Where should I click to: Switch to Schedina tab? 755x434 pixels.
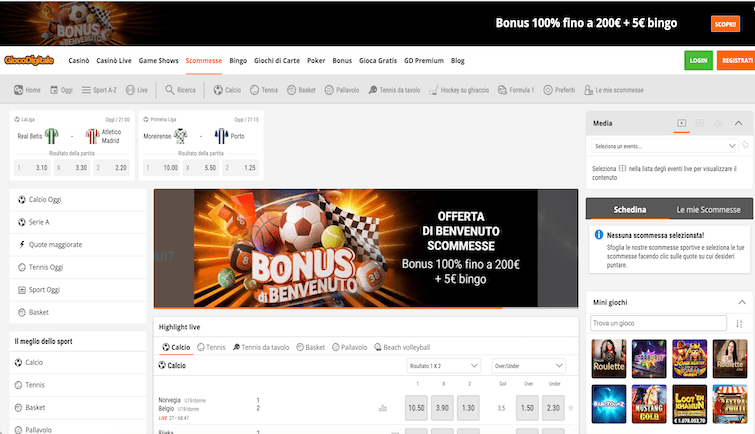click(x=629, y=210)
